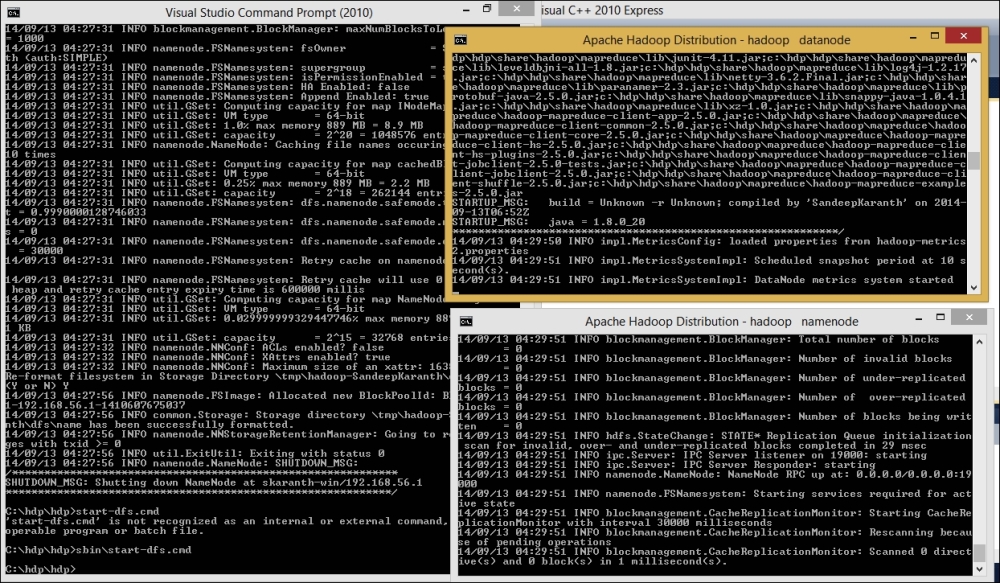The image size is (1000, 583).
Task: Click the 'Append Enabled: true' log line
Action: pos(217,96)
